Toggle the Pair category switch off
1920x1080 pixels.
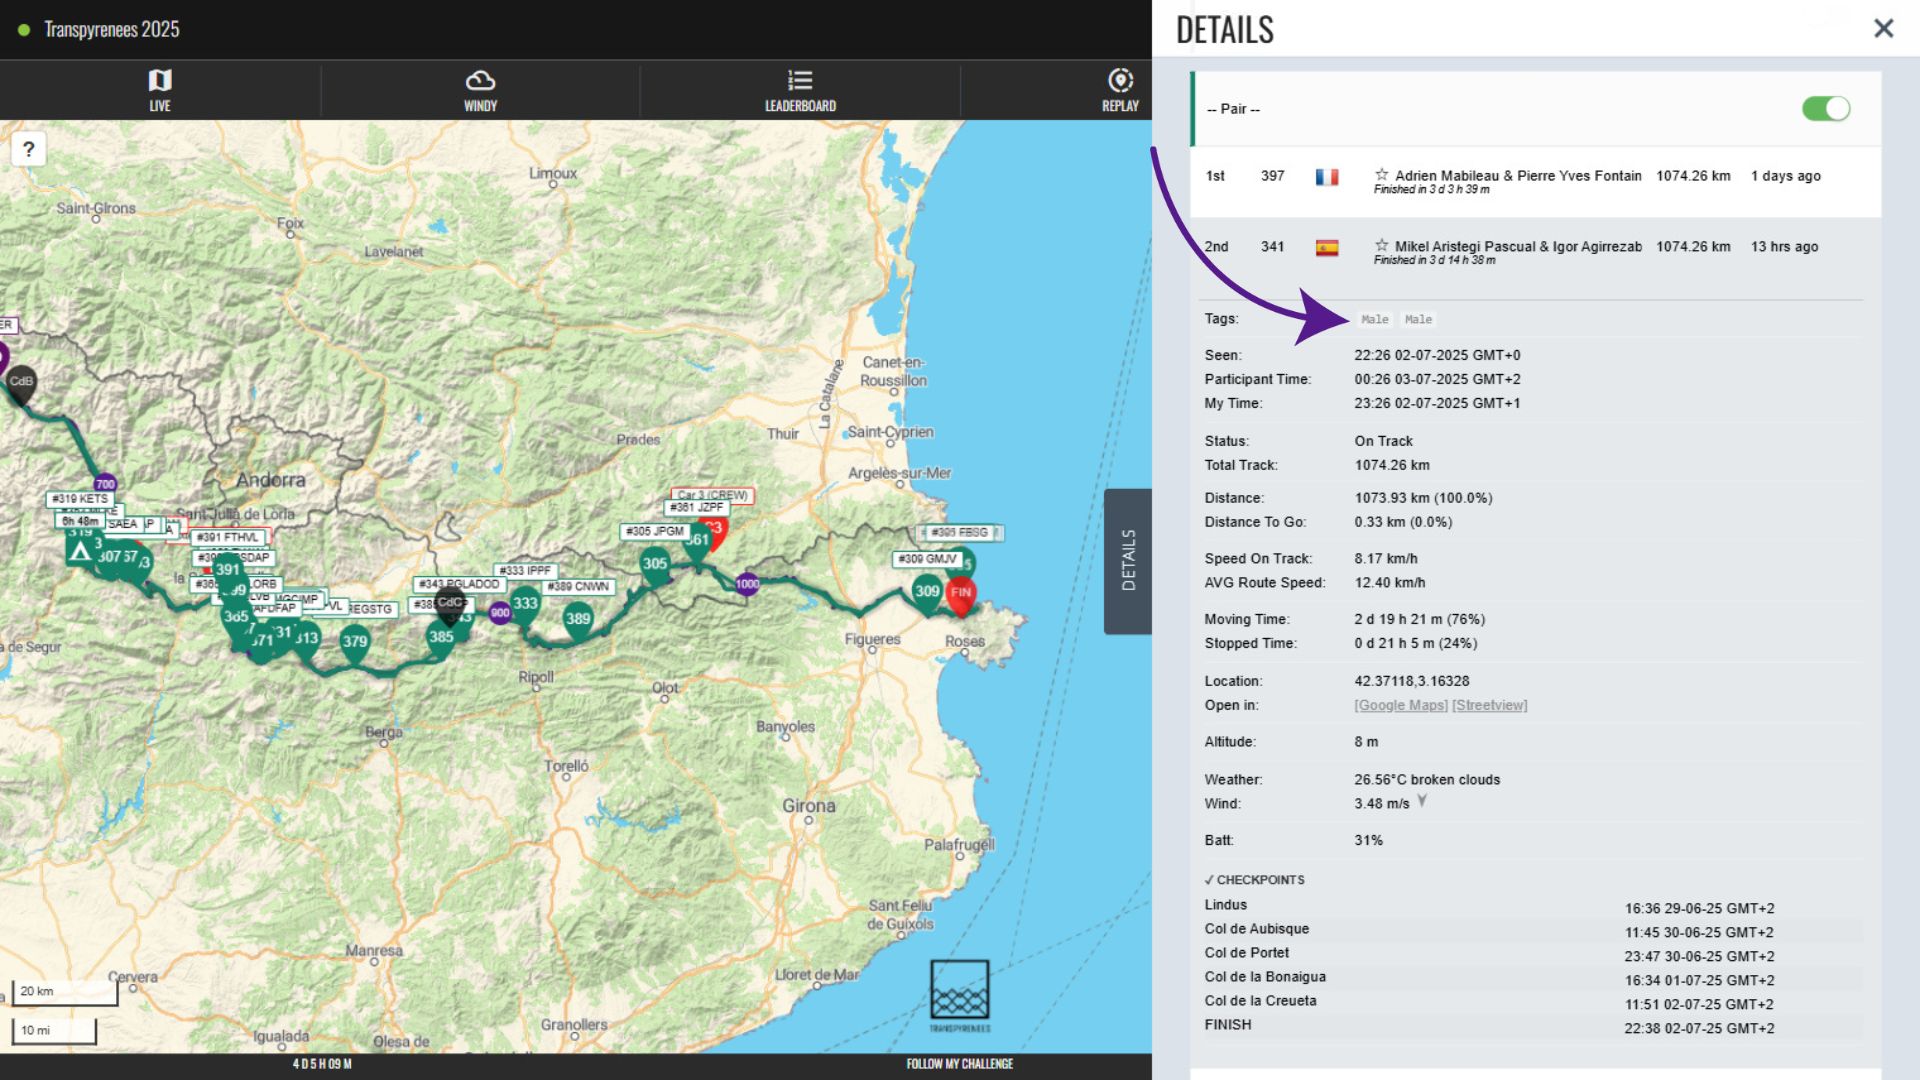point(1826,108)
